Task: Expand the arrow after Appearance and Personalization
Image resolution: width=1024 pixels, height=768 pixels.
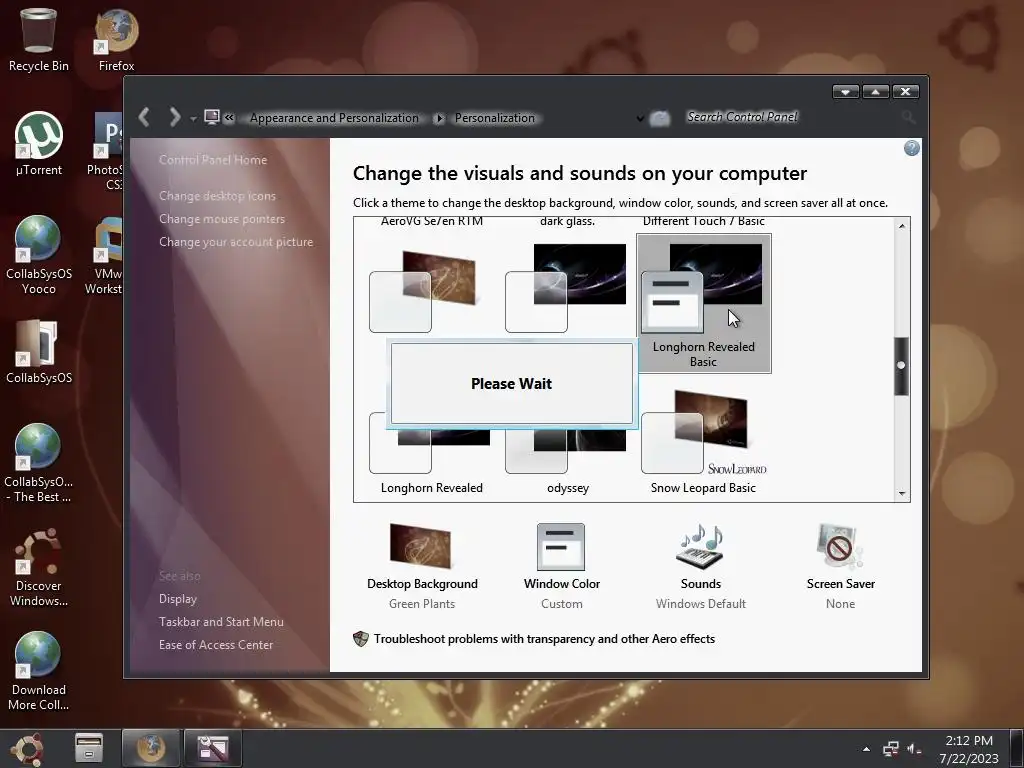Action: [439, 118]
